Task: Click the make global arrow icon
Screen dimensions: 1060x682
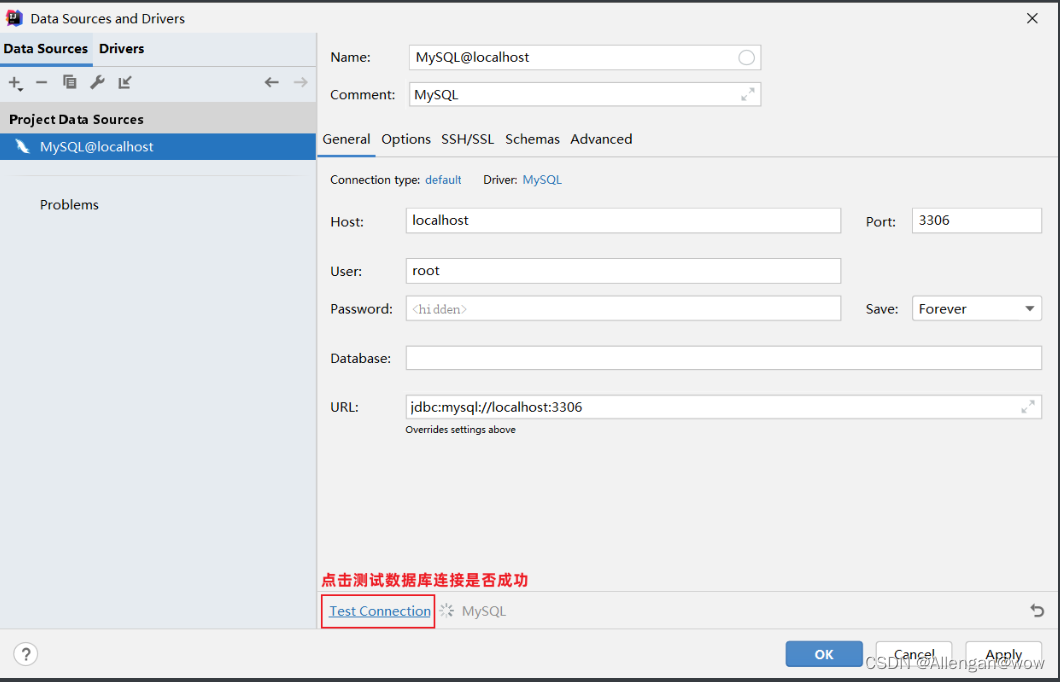Action: click(x=125, y=82)
